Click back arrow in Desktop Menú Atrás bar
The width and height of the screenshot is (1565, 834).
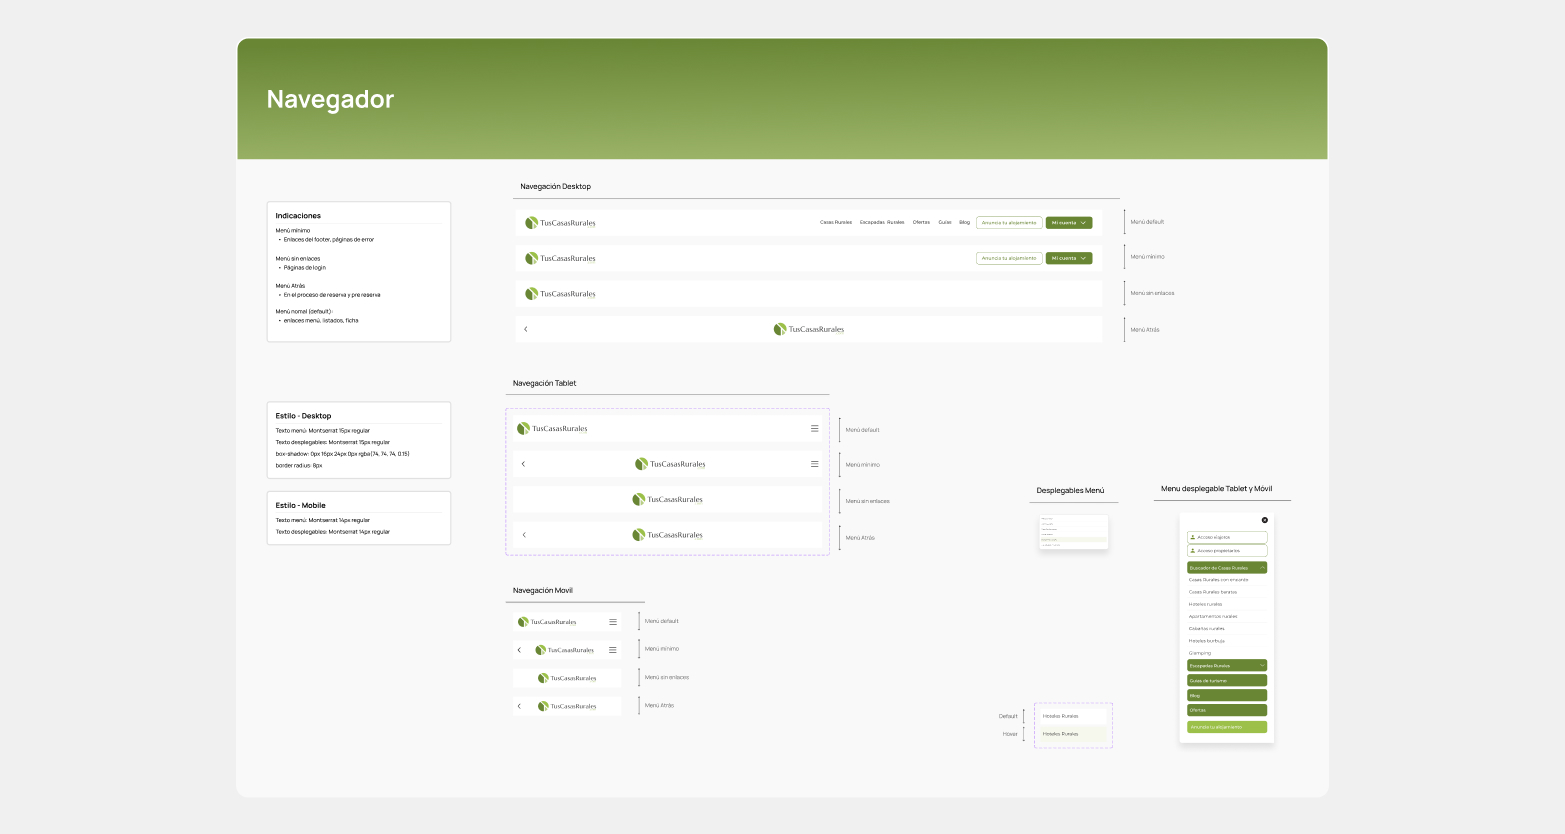[x=526, y=329]
